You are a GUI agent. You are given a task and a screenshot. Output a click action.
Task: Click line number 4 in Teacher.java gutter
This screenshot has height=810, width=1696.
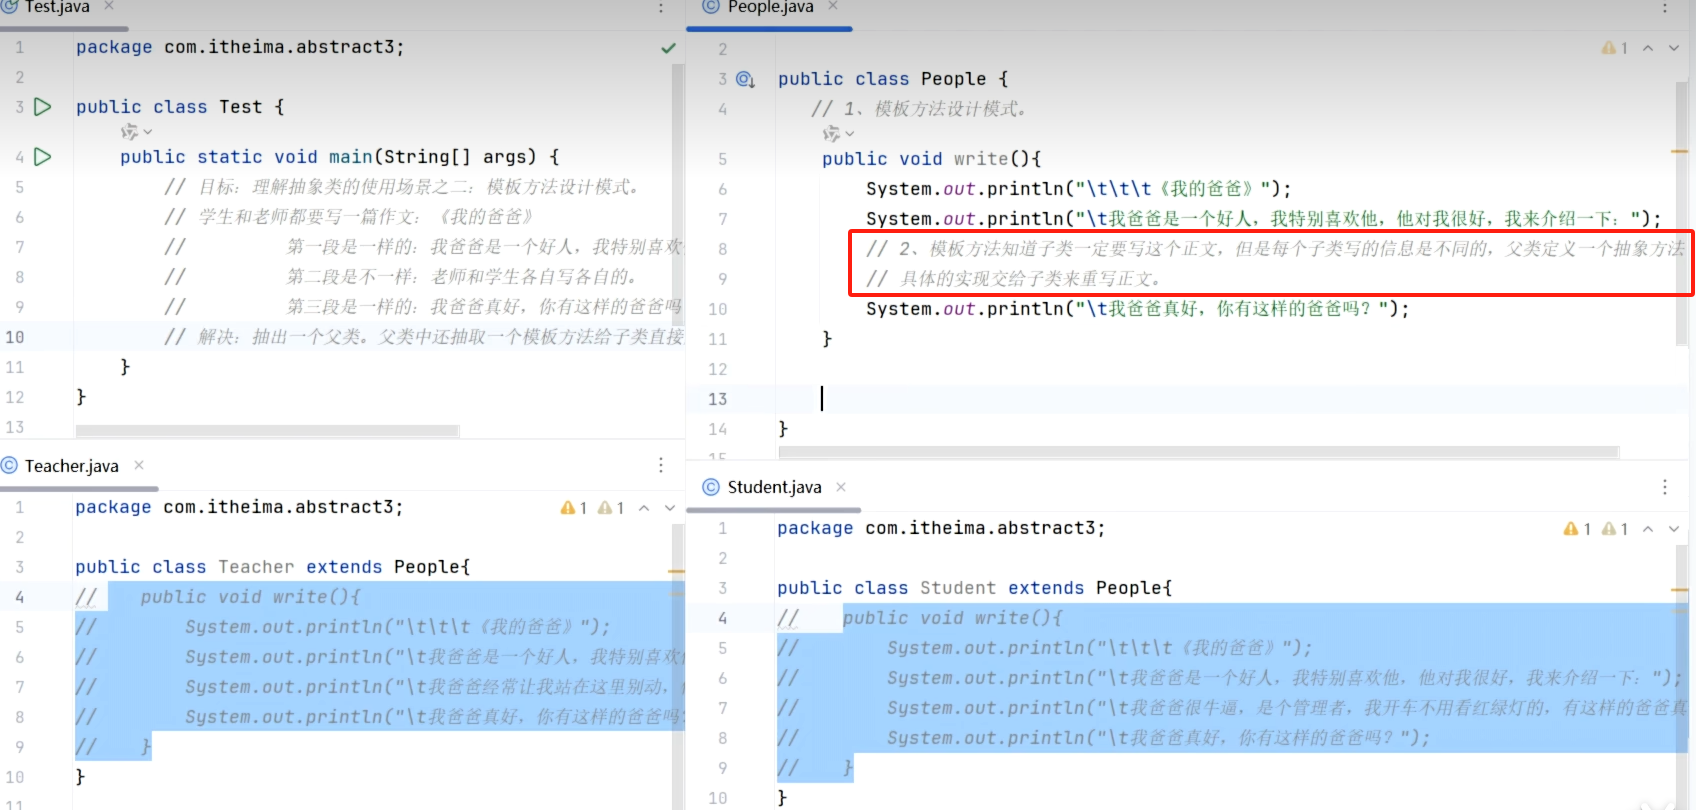pyautogui.click(x=19, y=597)
